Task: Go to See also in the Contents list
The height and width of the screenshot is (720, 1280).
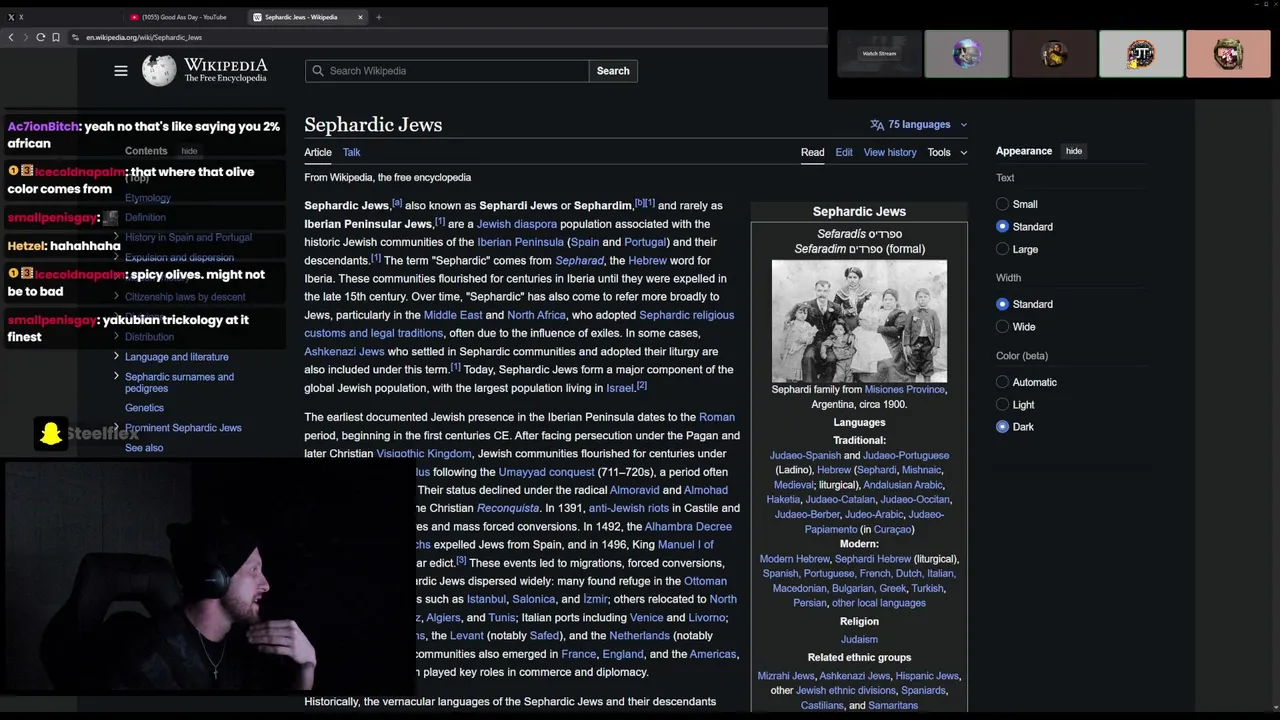Action: pyautogui.click(x=144, y=448)
